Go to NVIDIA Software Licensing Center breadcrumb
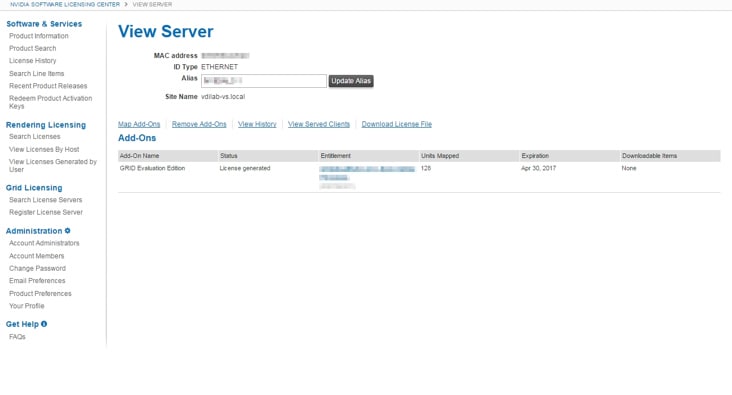 65,4
